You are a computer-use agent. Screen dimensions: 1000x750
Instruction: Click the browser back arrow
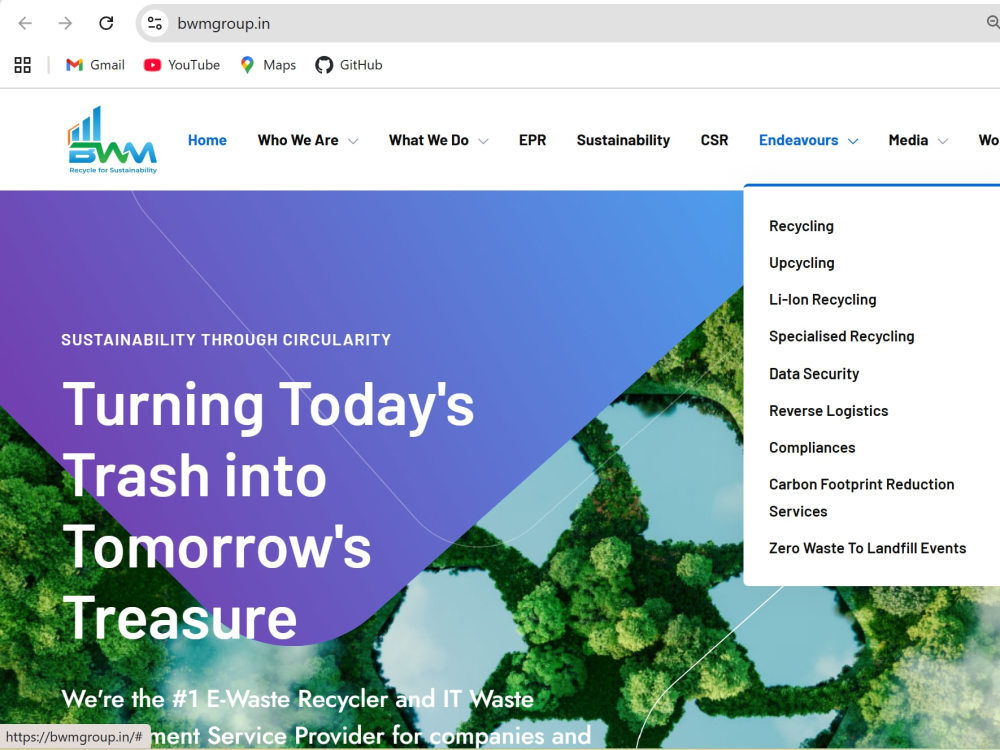[25, 24]
